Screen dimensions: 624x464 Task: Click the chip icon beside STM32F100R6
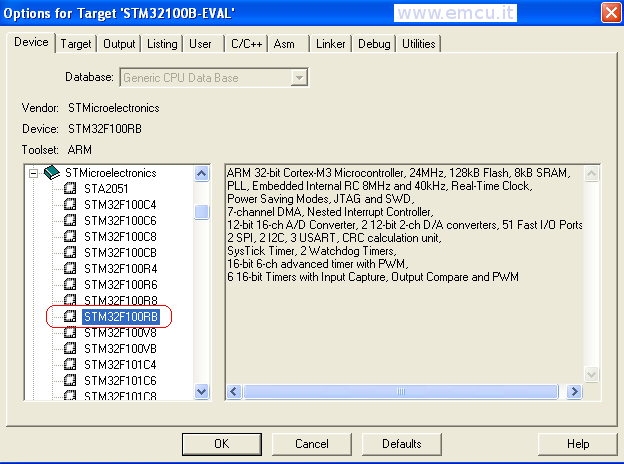coord(70,284)
